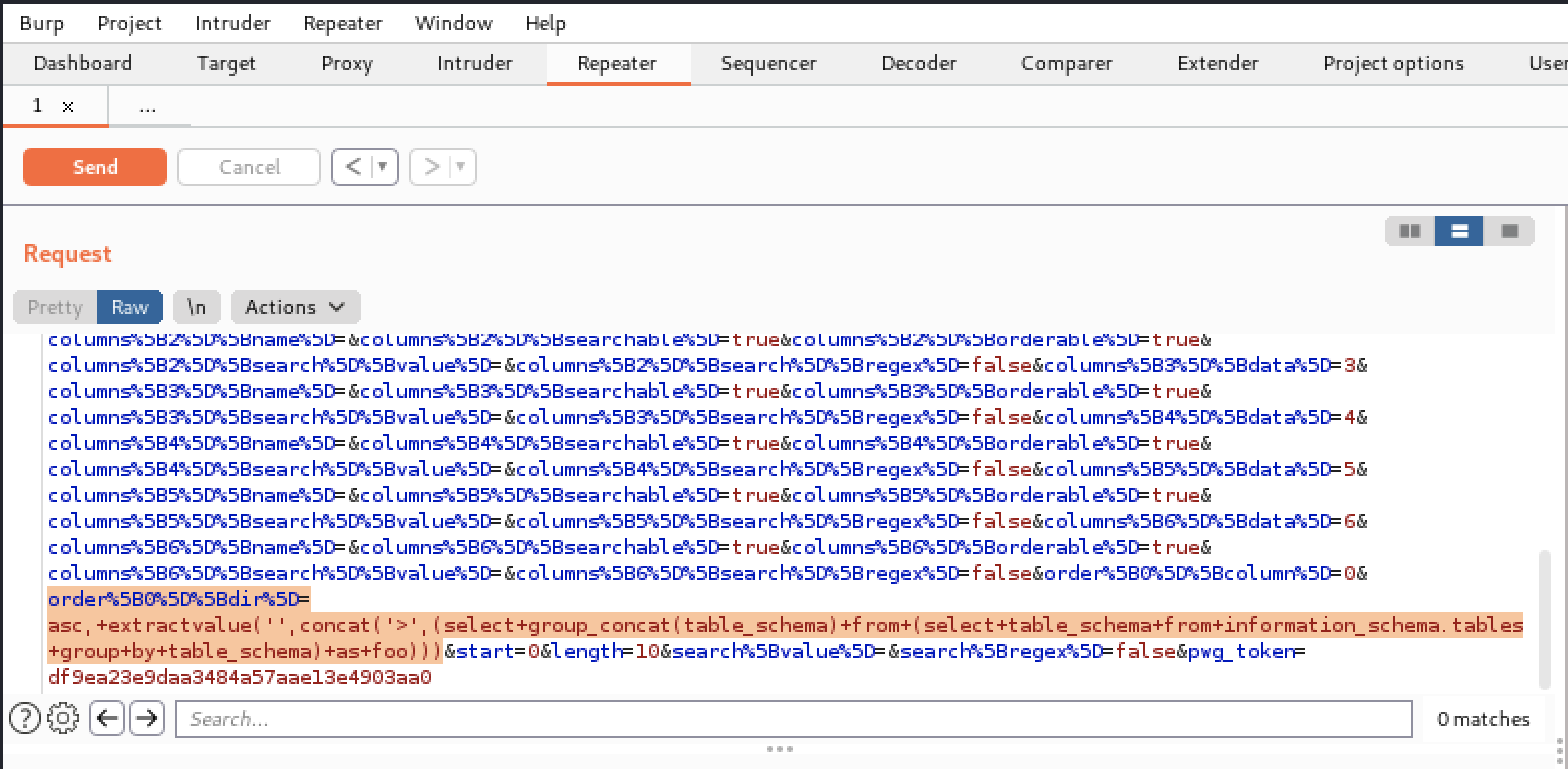1568x769 pixels.
Task: Send the request
Action: click(x=95, y=167)
